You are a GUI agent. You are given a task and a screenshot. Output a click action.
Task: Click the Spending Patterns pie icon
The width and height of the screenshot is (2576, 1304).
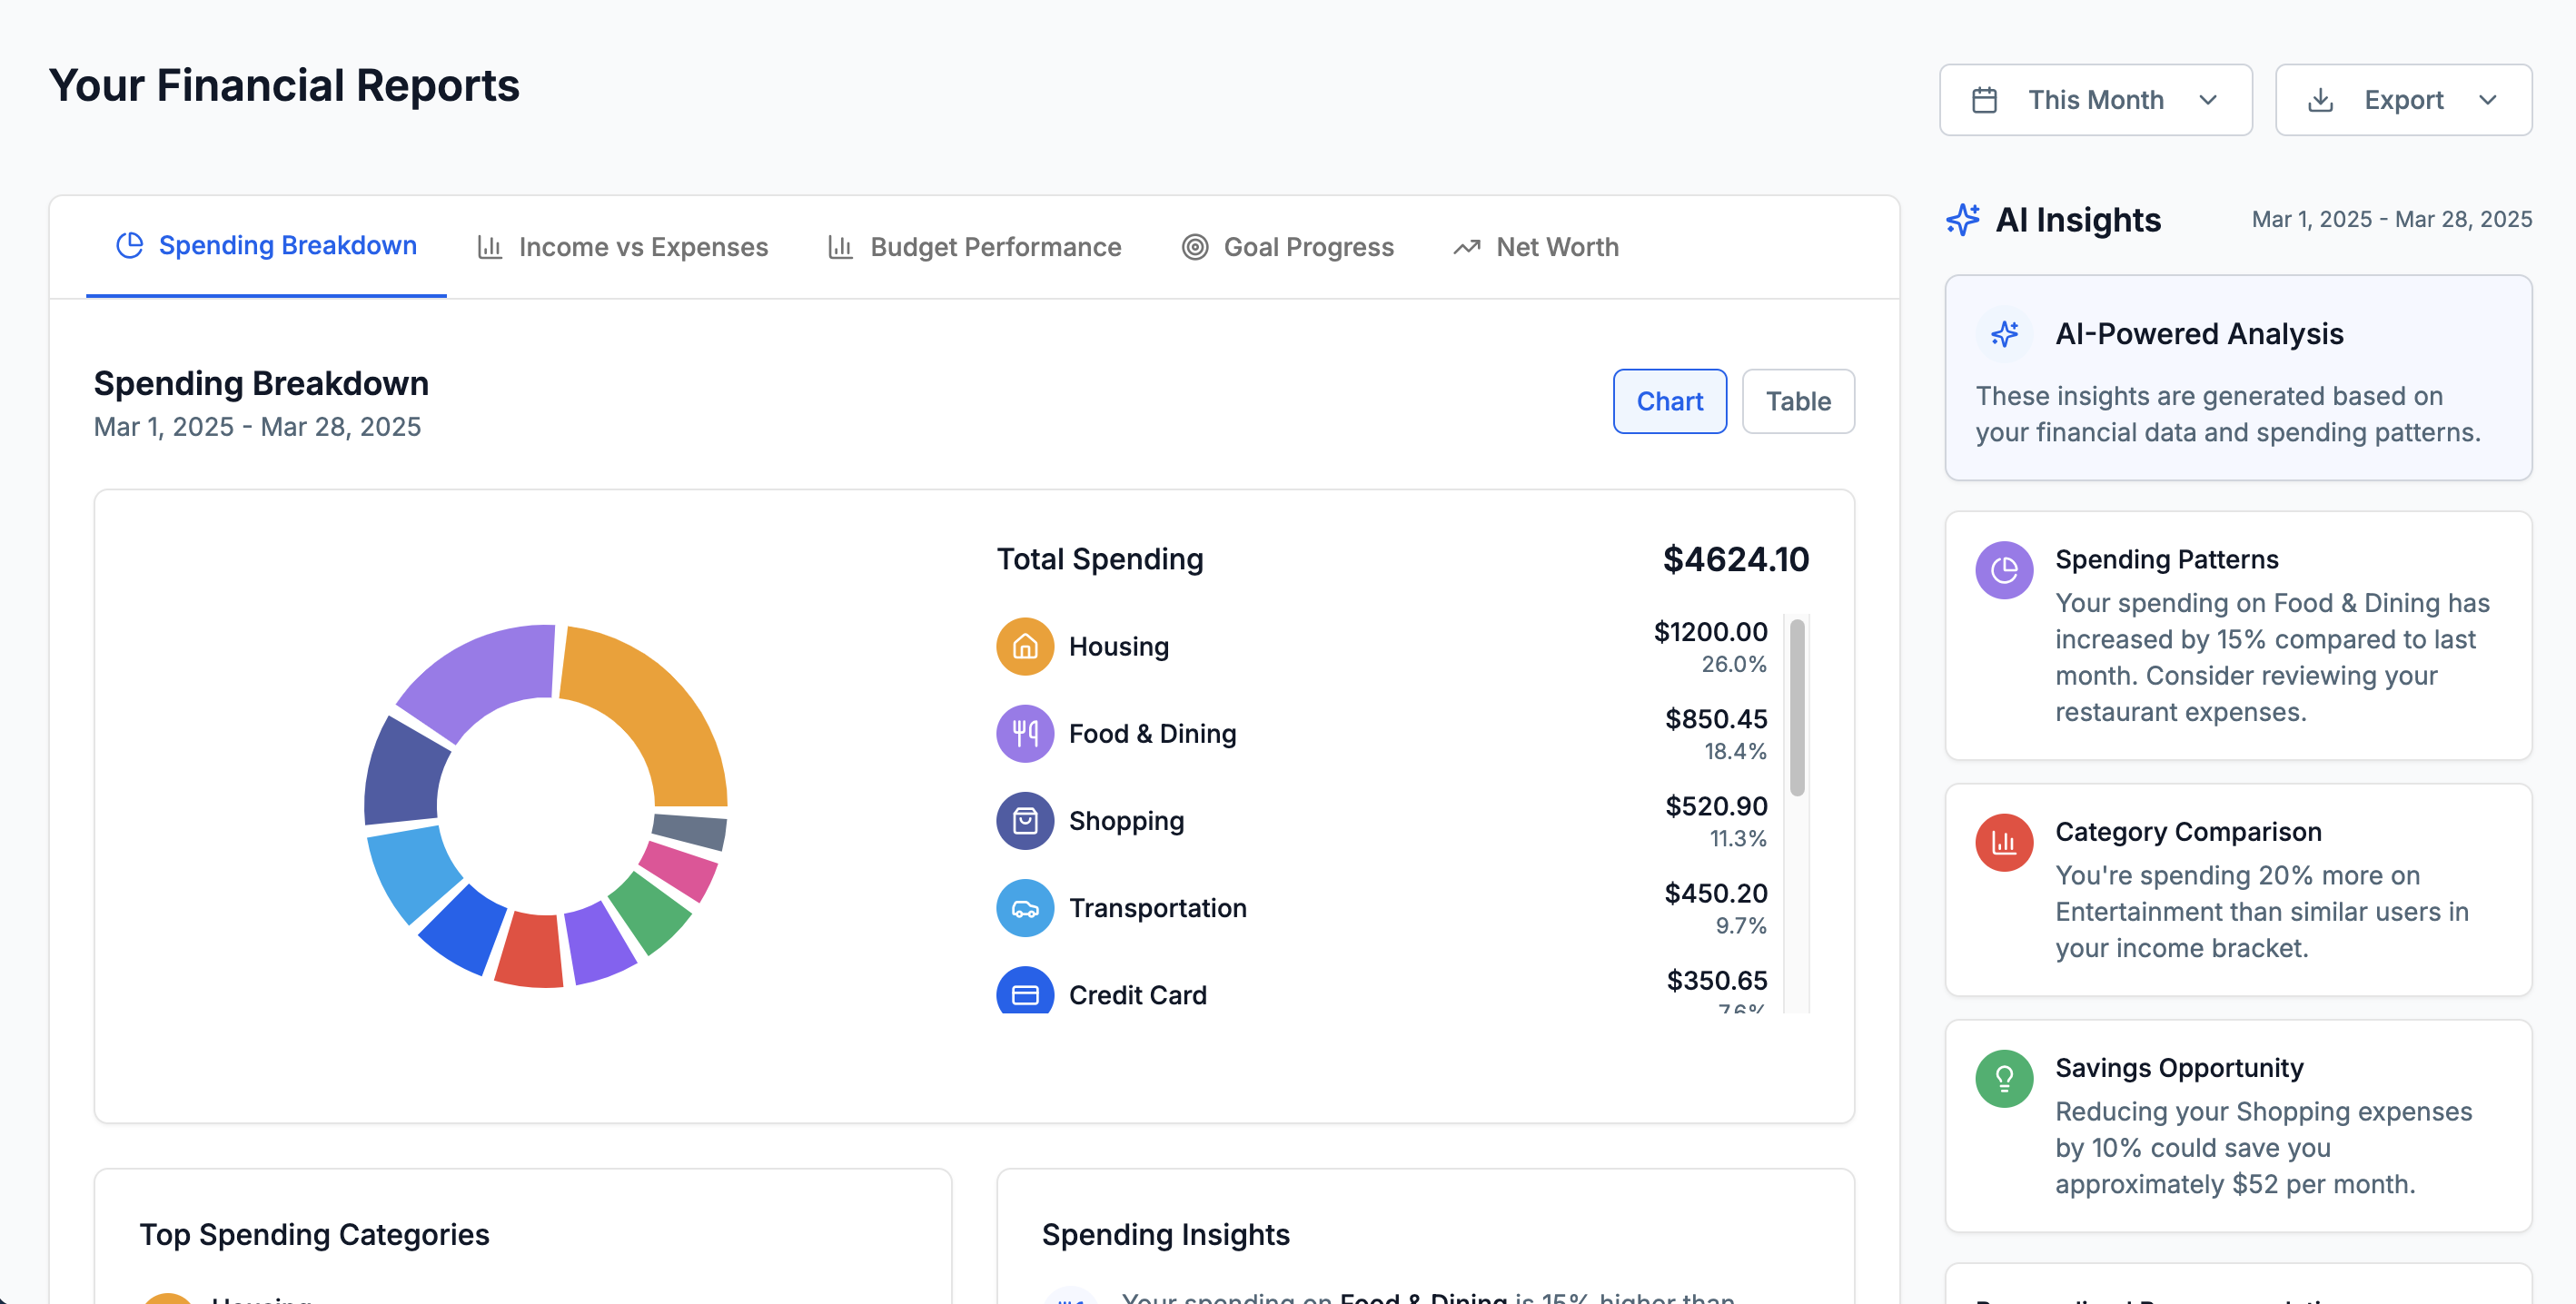[x=2004, y=570]
